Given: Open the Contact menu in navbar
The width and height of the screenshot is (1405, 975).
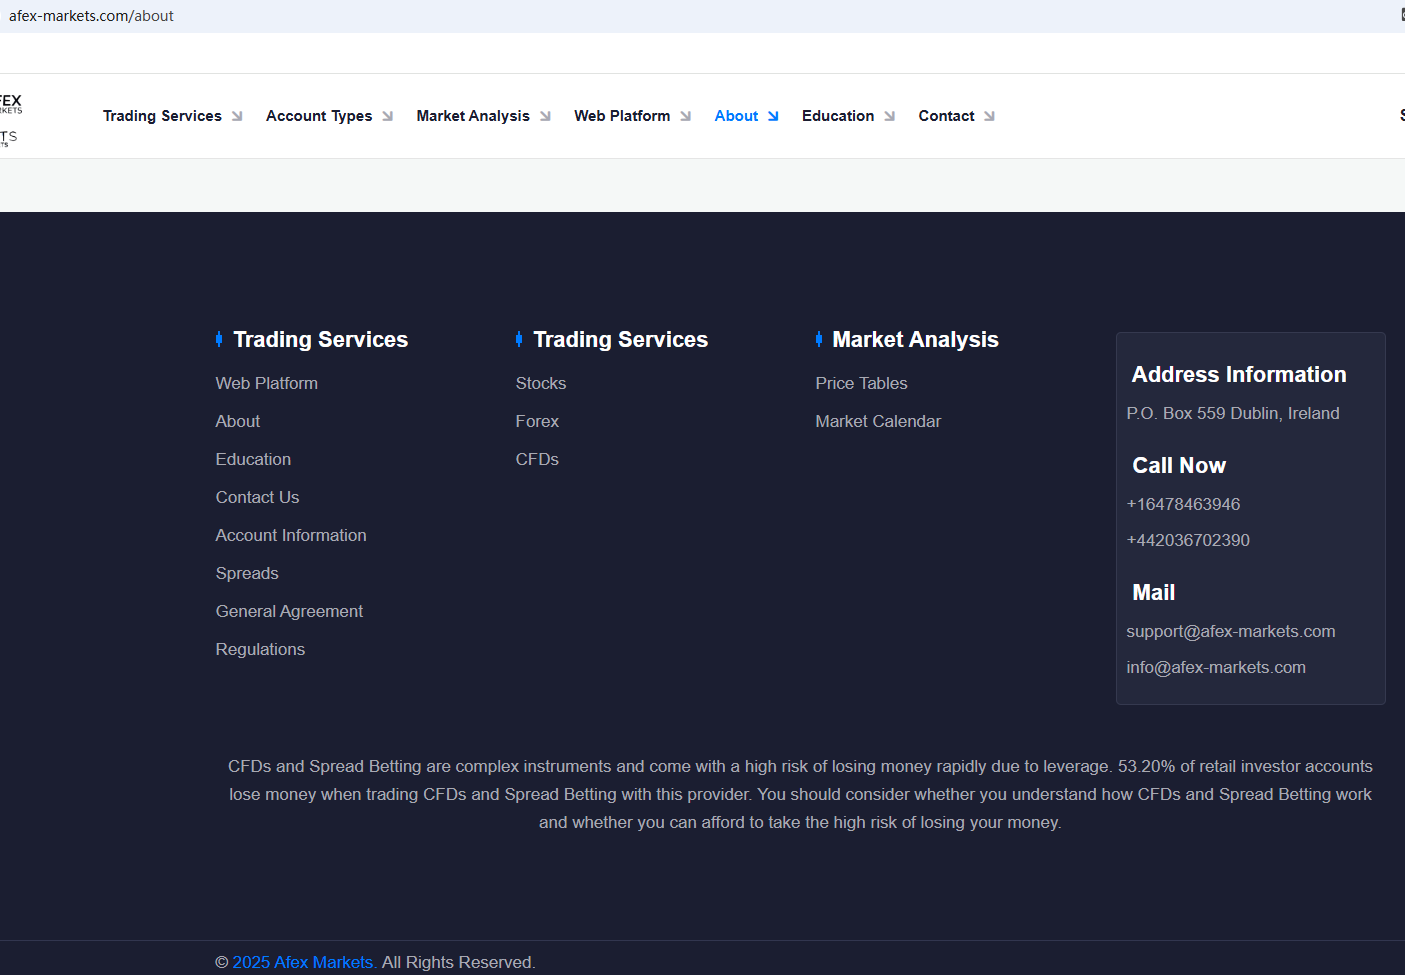Looking at the screenshot, I should [945, 116].
